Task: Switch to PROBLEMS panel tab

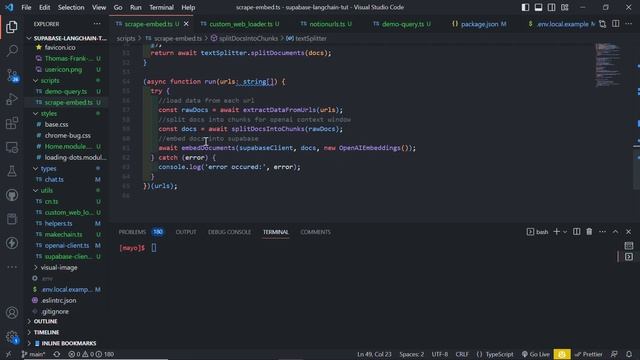Action: (x=132, y=232)
